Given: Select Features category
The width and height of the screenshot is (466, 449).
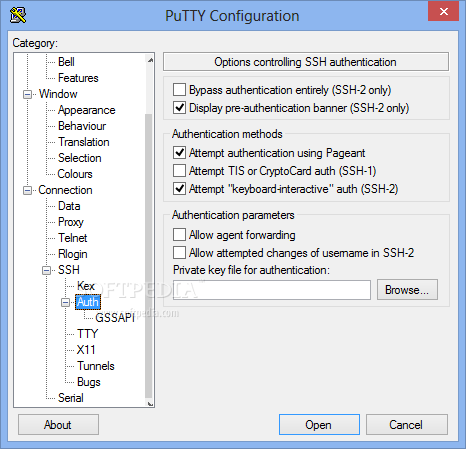Looking at the screenshot, I should 78,78.
